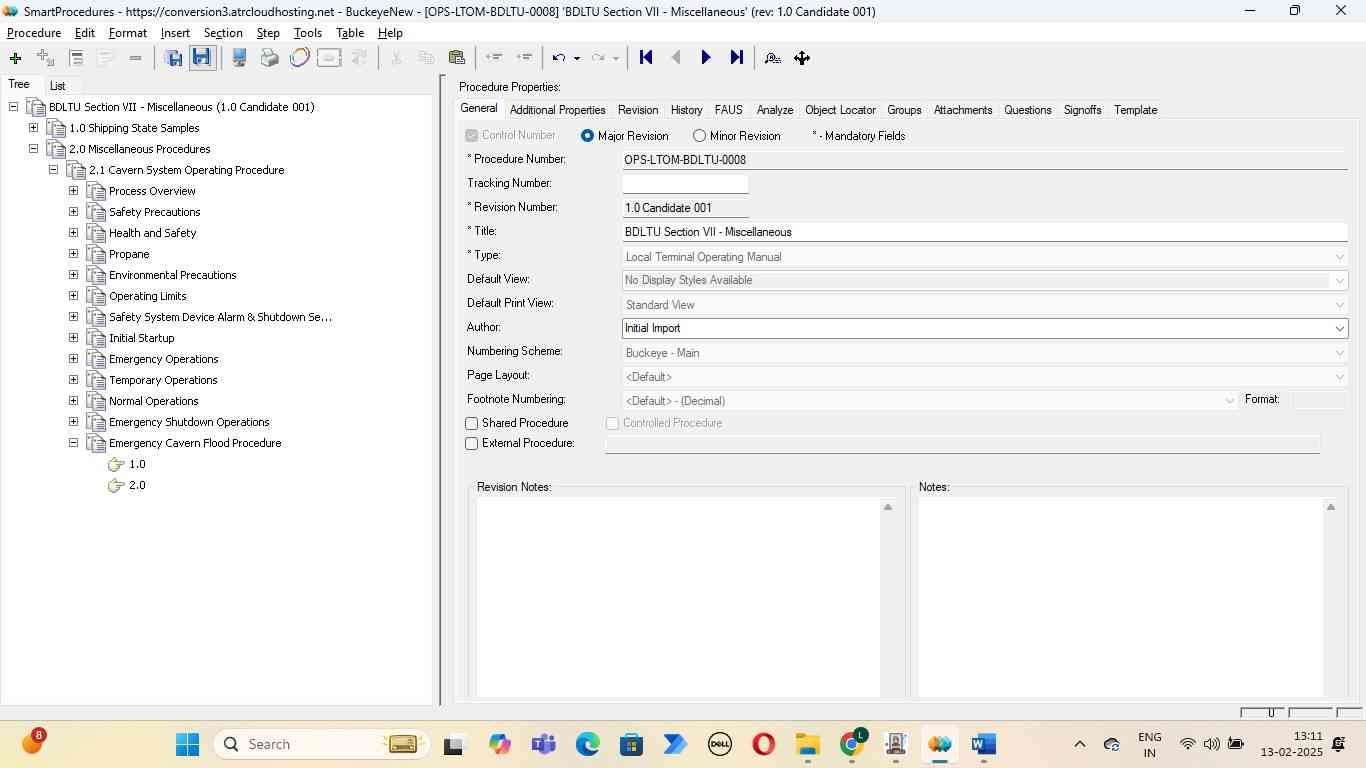Click the printer icon in toolbar
This screenshot has width=1366, height=768.
[269, 58]
